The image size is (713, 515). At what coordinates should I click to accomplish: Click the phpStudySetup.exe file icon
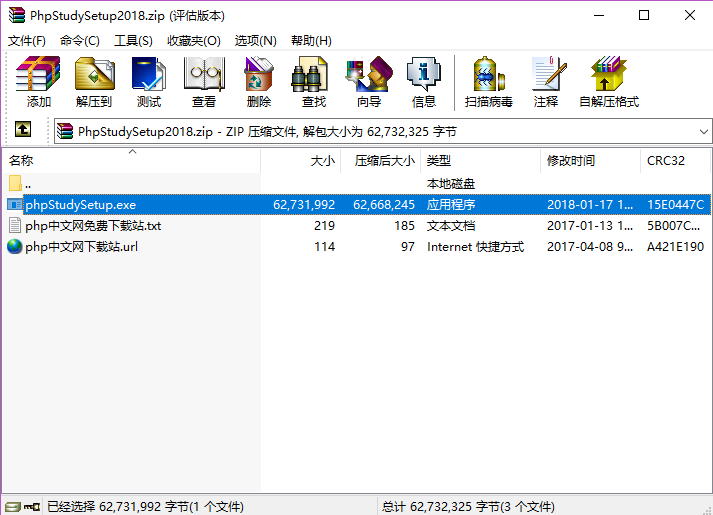(x=15, y=205)
